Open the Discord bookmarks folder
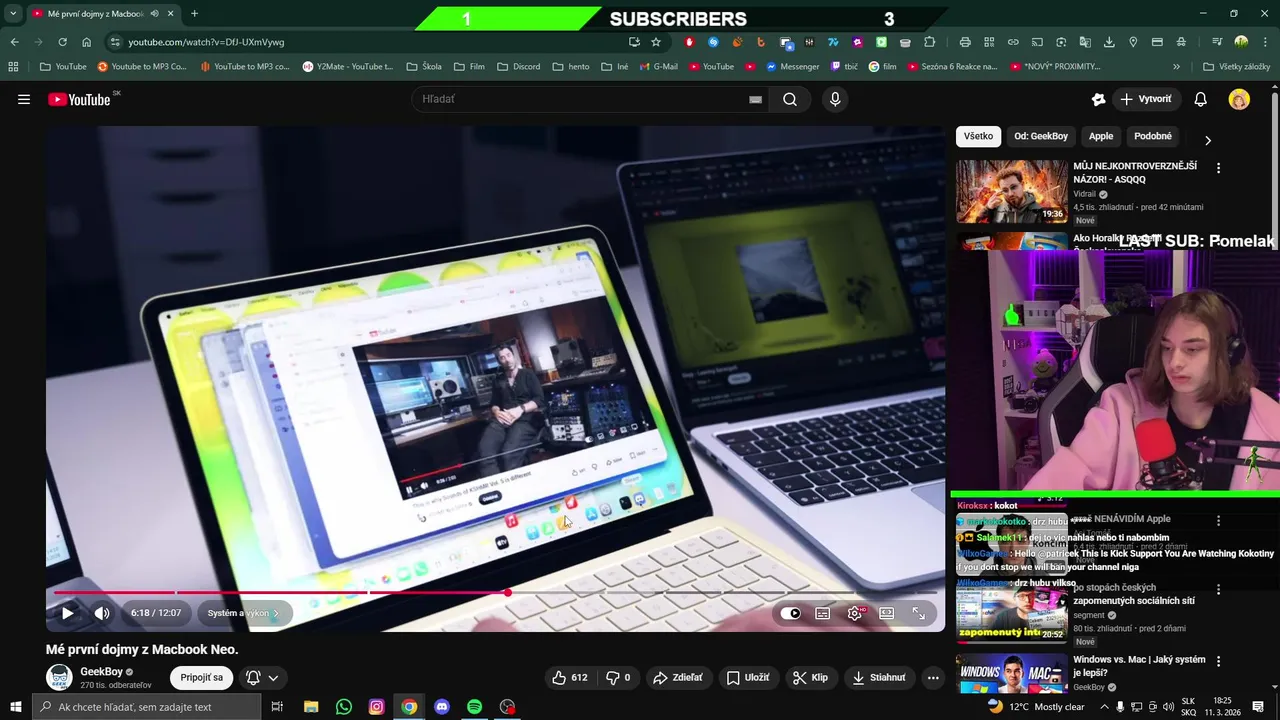Image resolution: width=1280 pixels, height=720 pixels. click(518, 67)
